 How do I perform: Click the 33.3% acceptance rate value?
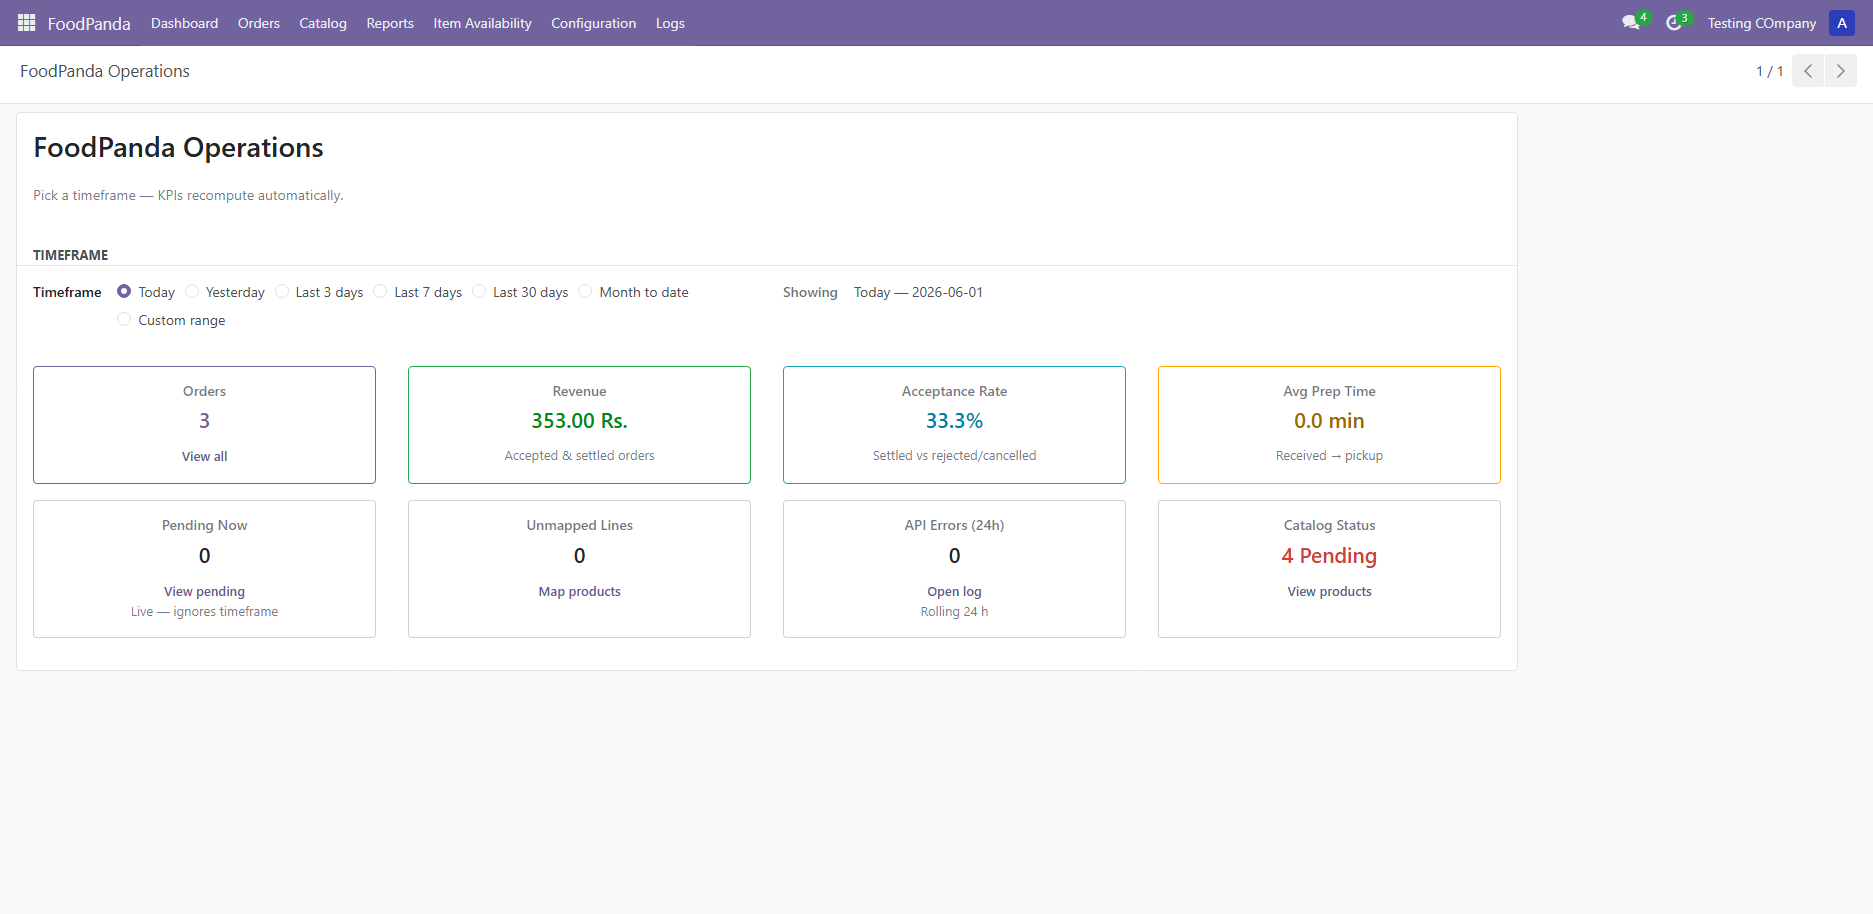point(955,421)
